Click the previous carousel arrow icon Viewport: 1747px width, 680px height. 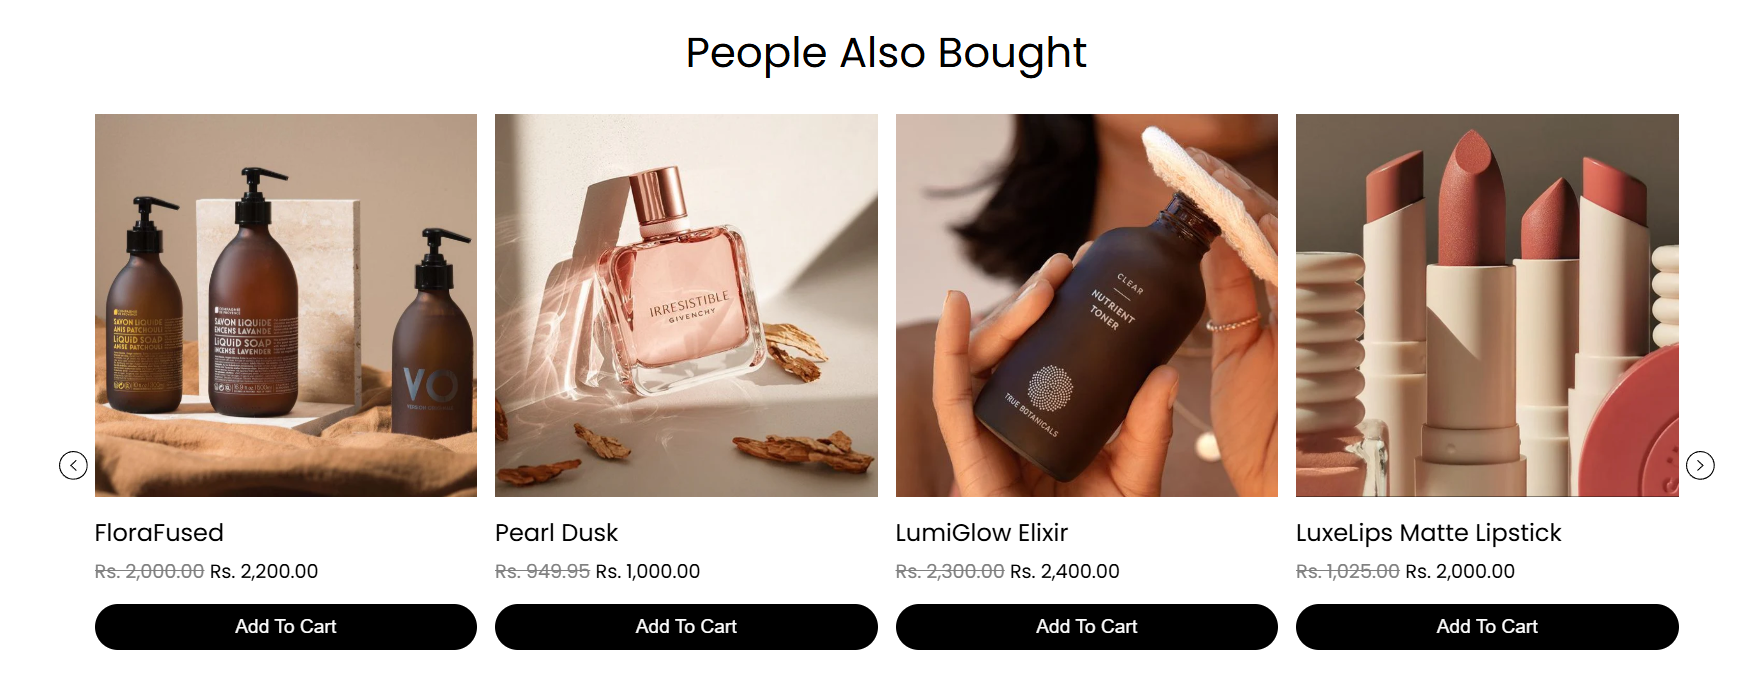tap(73, 465)
